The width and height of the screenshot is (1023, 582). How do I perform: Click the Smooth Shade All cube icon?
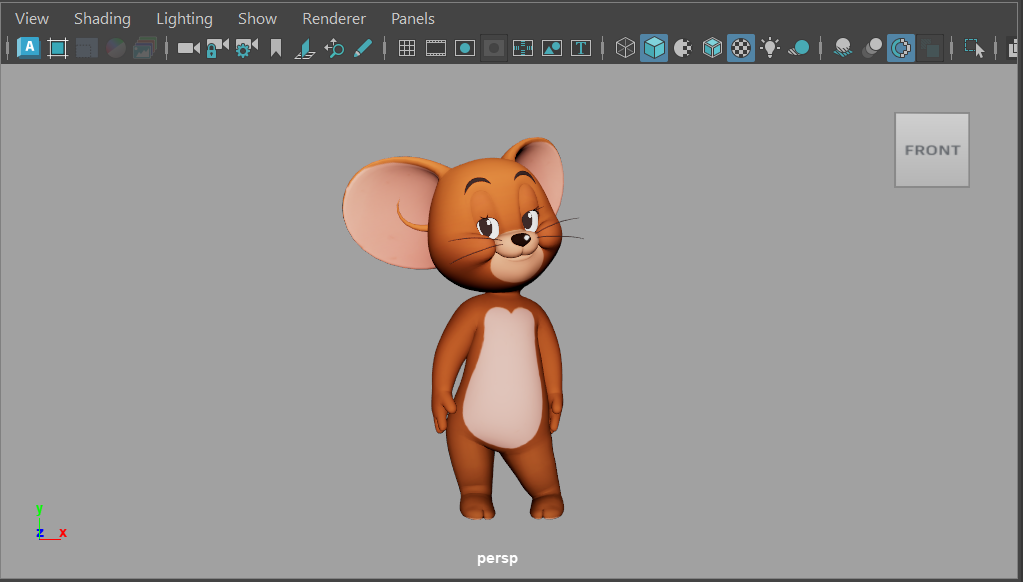(x=654, y=48)
